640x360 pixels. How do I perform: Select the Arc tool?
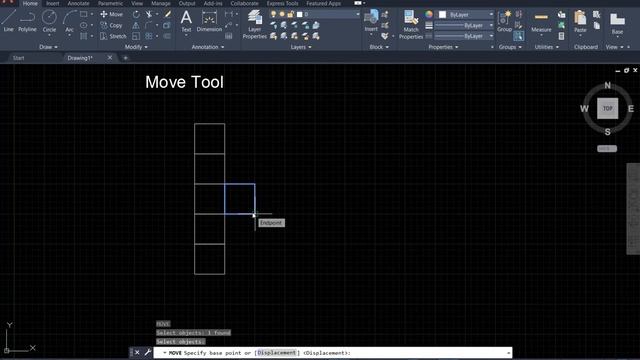click(70, 21)
